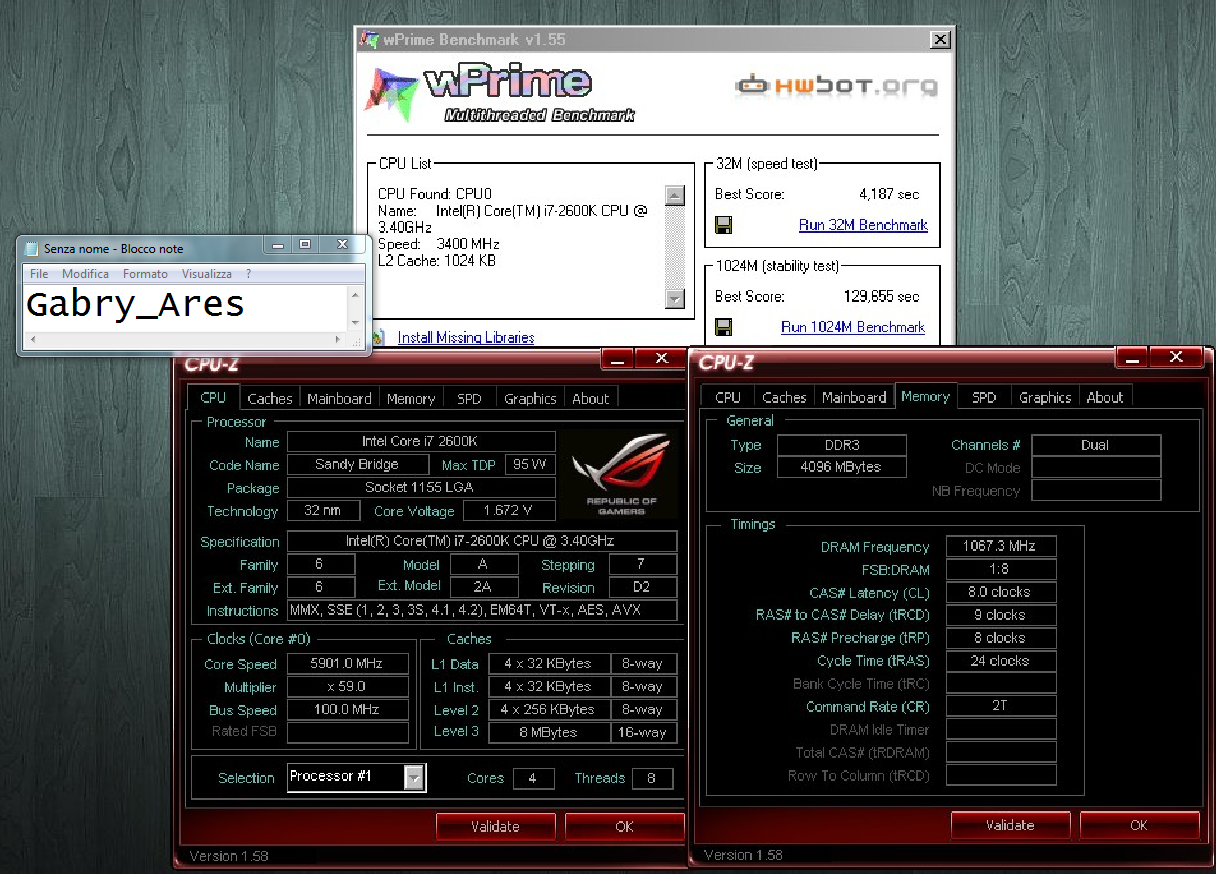Click the Level 3 cache value 8 MBytes

click(548, 732)
